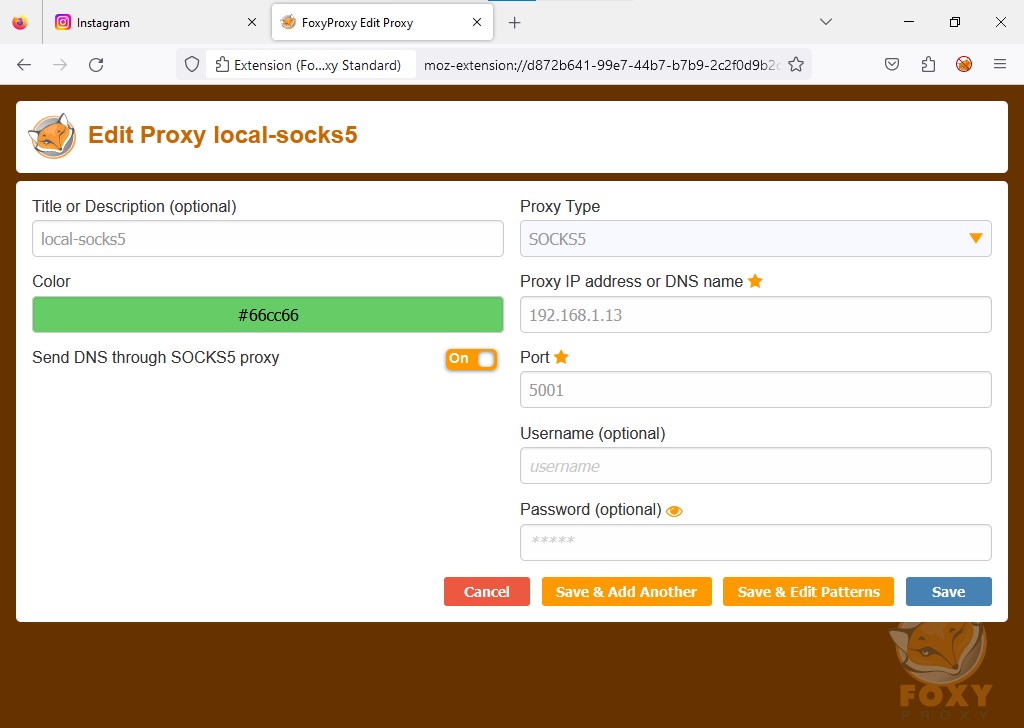Click the forward navigation arrow

60,65
